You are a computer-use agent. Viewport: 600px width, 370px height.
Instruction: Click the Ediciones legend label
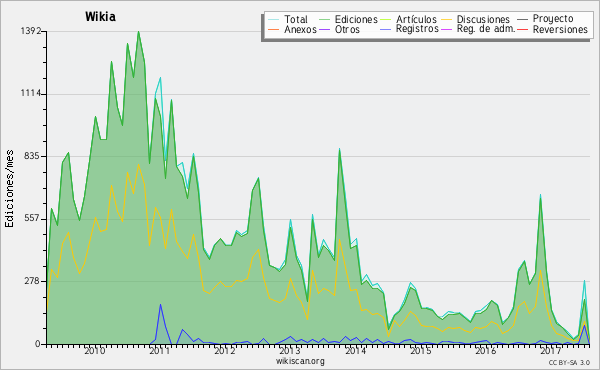pyautogui.click(x=356, y=19)
